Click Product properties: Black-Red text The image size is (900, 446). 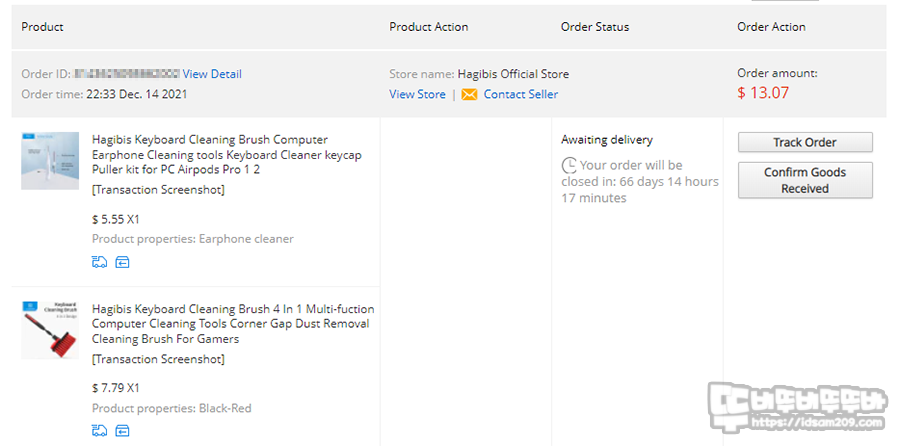coord(172,409)
